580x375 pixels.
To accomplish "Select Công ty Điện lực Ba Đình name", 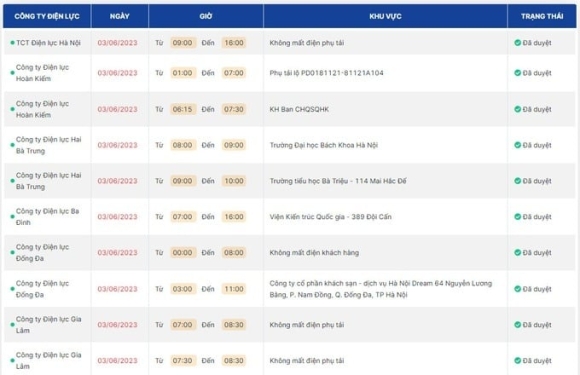I will pos(47,217).
